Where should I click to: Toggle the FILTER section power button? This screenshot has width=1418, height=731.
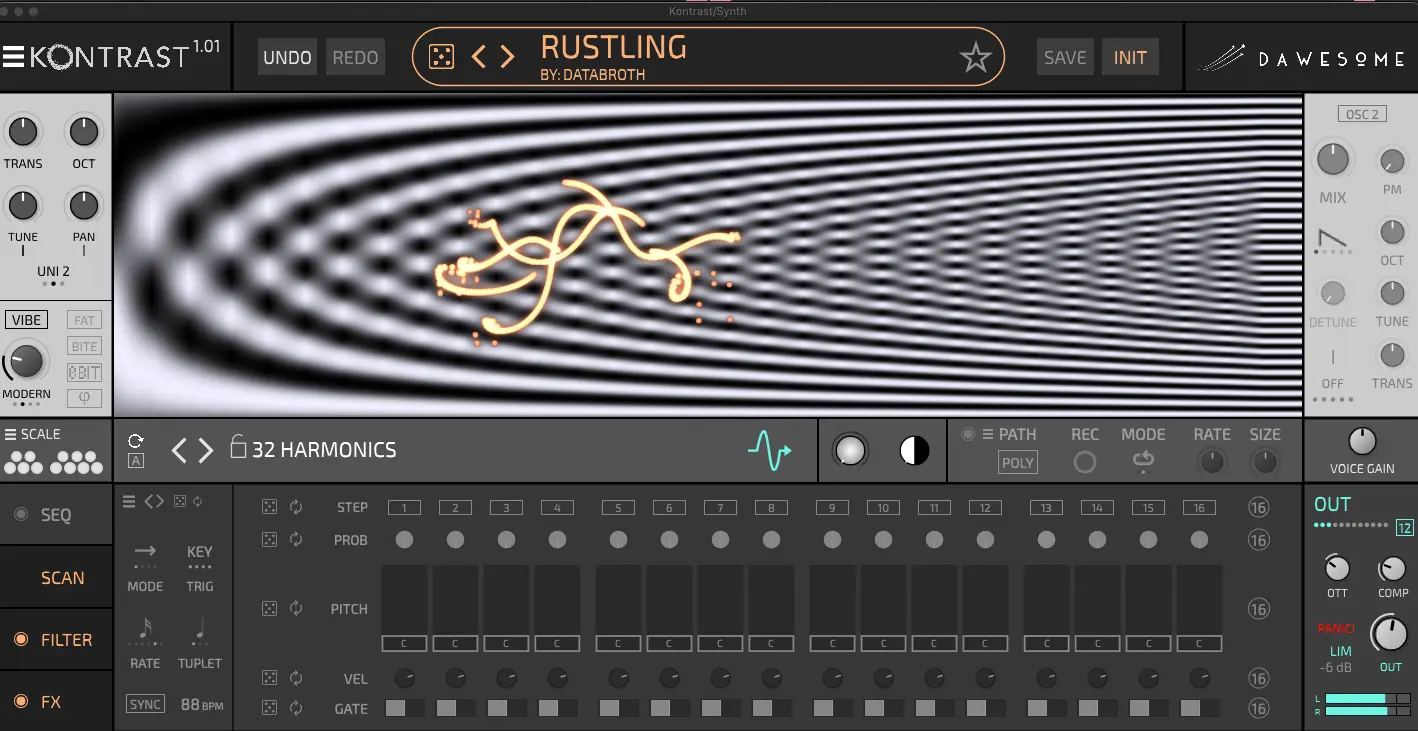pyautogui.click(x=20, y=640)
